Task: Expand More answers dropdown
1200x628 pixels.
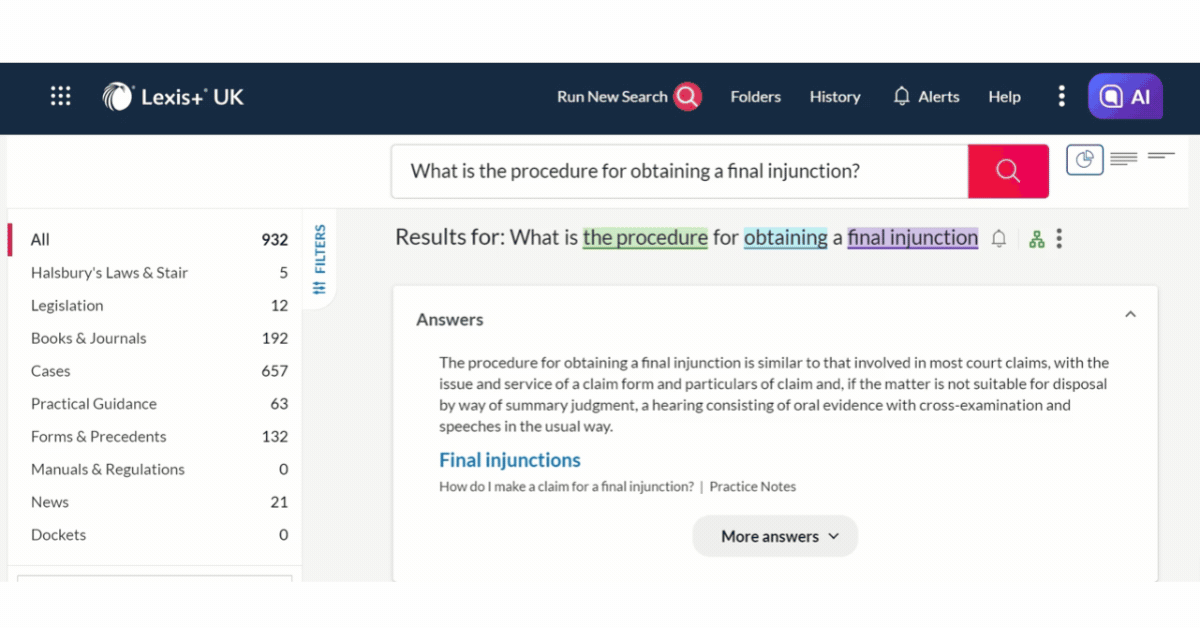Action: tap(775, 537)
